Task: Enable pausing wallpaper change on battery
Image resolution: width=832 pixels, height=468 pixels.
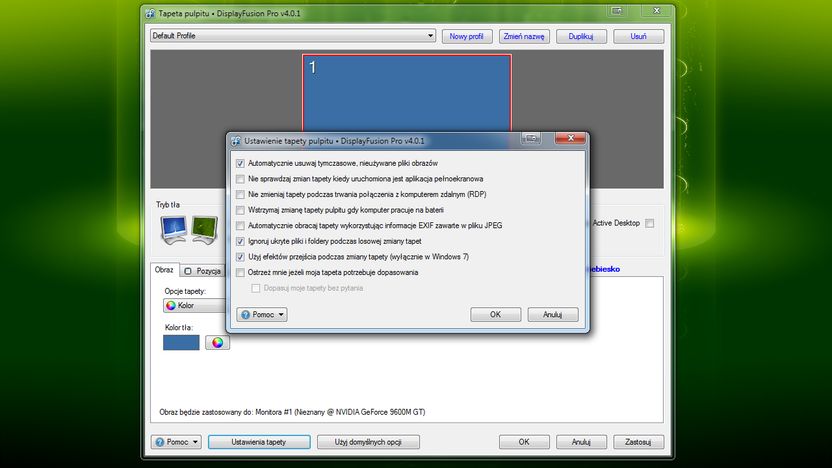Action: [240, 210]
